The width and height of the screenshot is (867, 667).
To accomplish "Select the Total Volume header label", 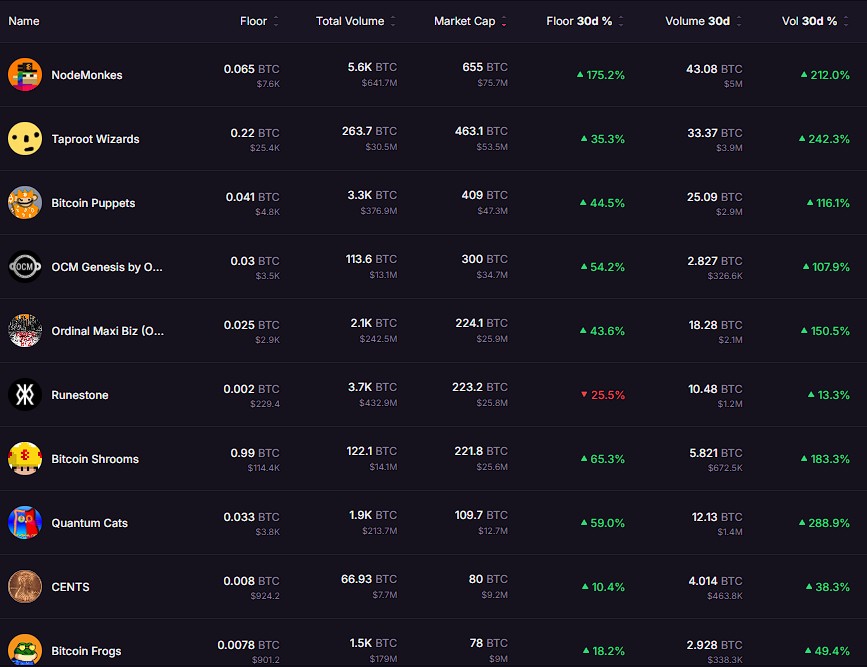I will (x=350, y=21).
